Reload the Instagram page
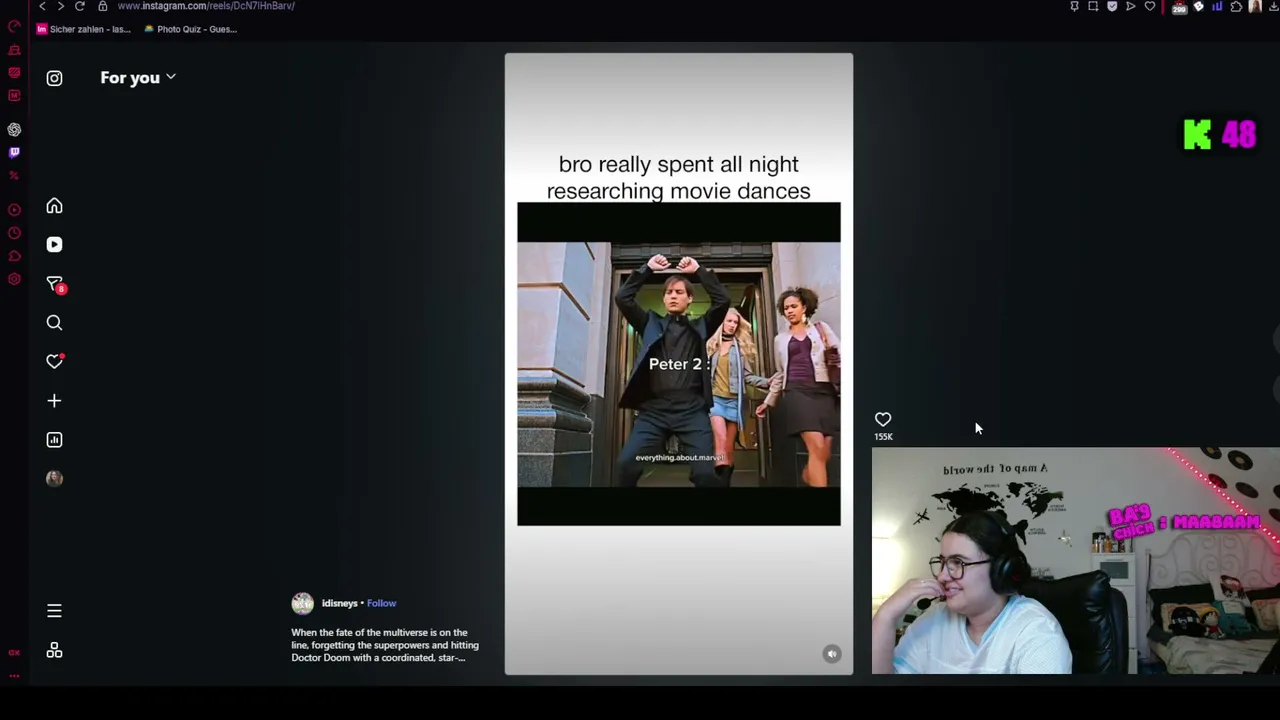Screen dimensions: 1280x720 click(80, 6)
